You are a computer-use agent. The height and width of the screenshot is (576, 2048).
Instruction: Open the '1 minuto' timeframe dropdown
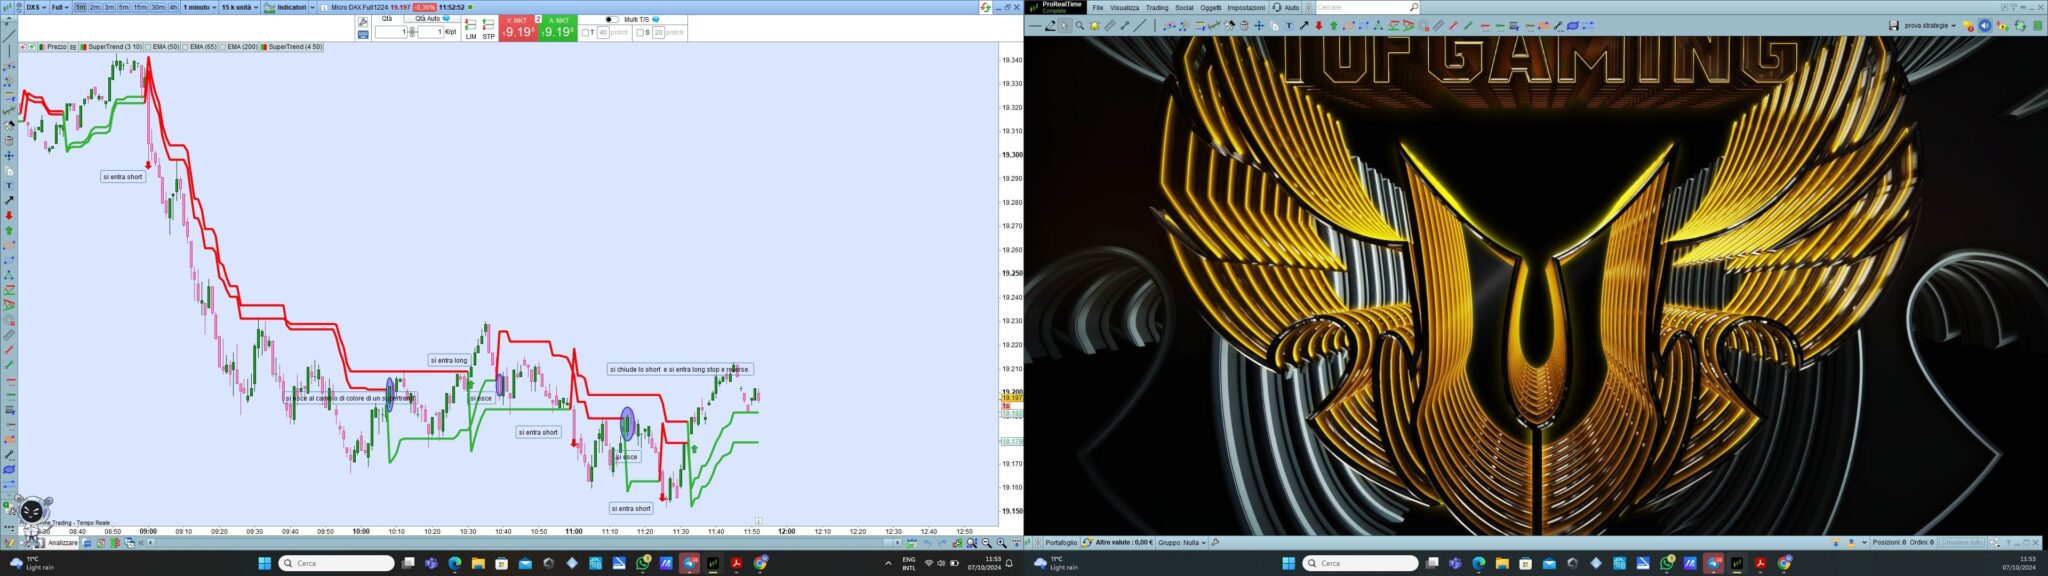(199, 7)
